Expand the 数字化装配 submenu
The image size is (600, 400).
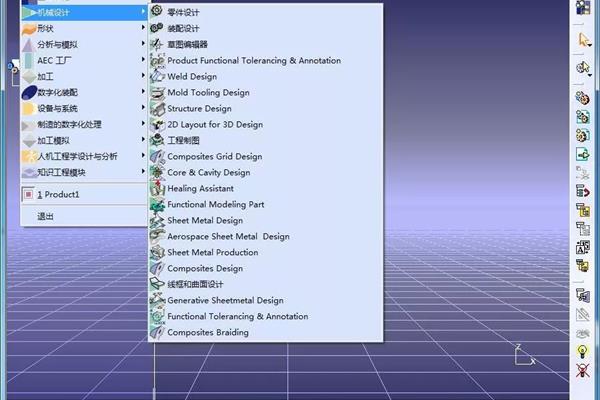coord(84,93)
